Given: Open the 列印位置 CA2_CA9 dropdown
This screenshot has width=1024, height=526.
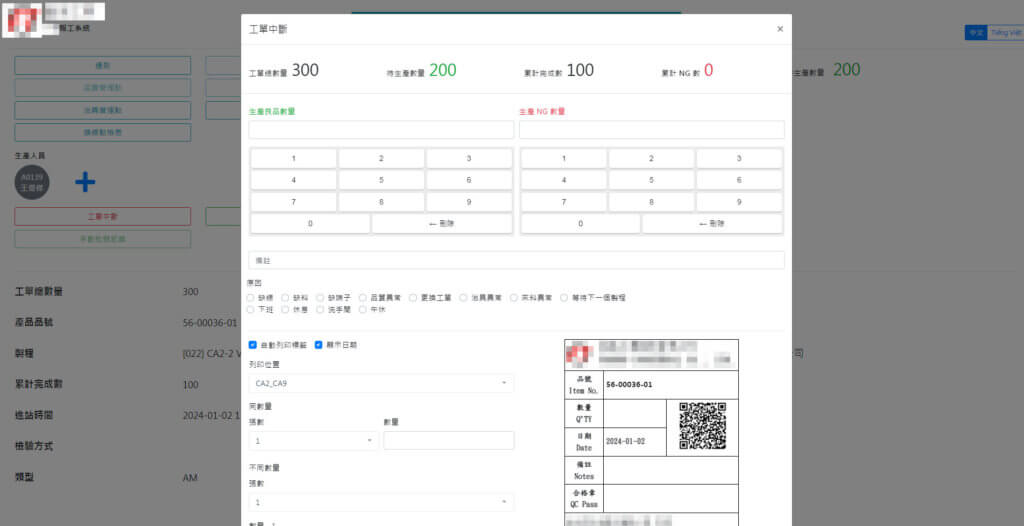Looking at the screenshot, I should 381,384.
